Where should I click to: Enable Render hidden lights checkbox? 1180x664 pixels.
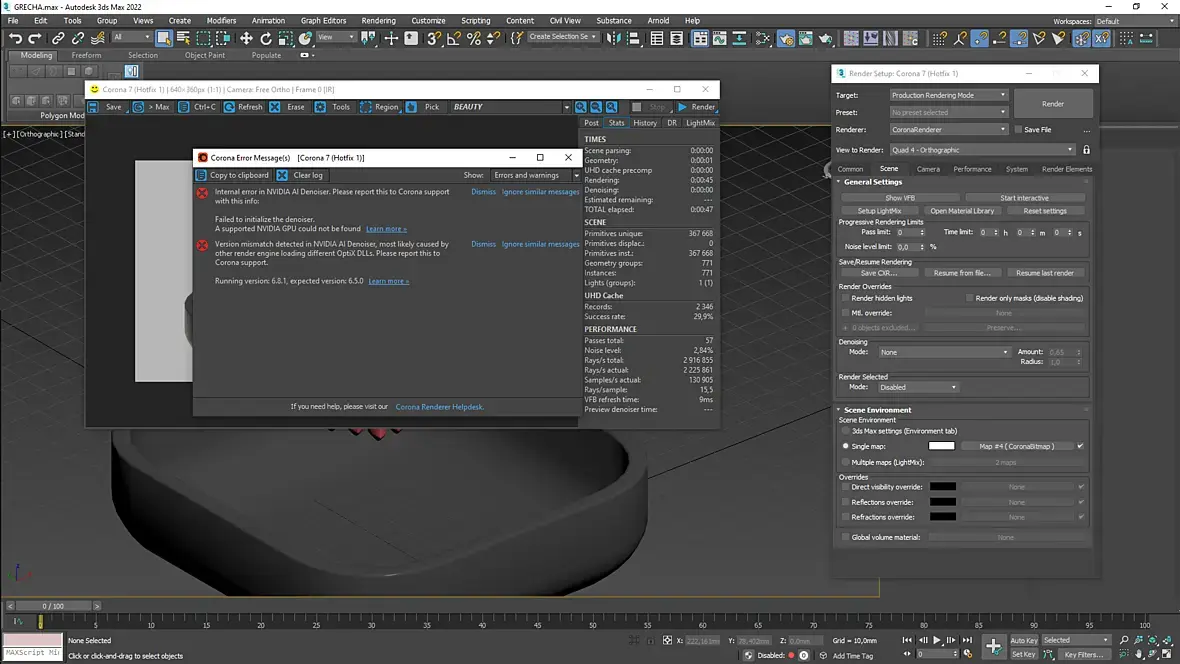845,298
